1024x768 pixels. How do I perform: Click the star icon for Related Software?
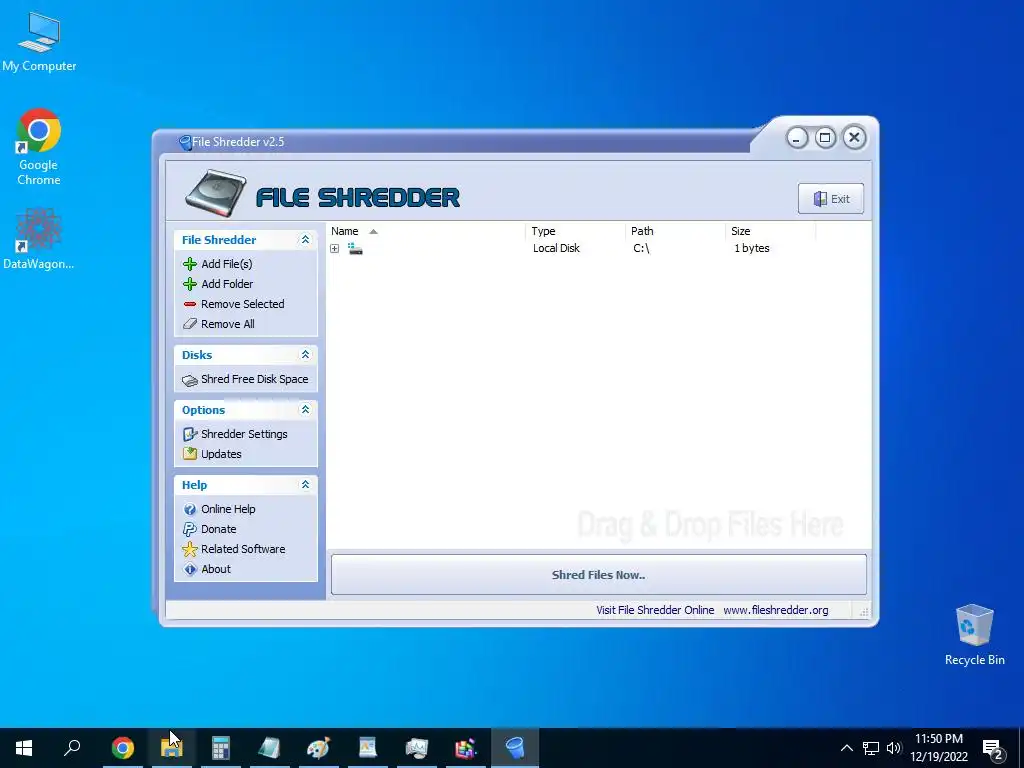[x=190, y=549]
